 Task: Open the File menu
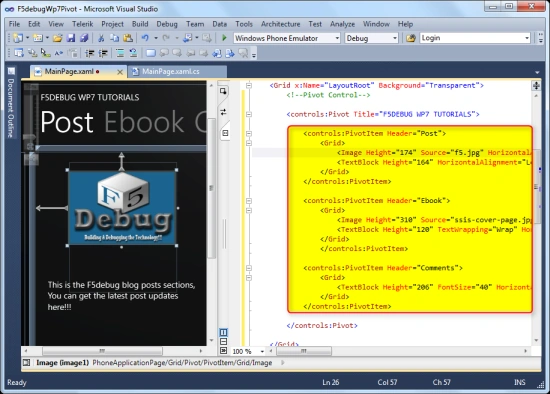click(14, 24)
